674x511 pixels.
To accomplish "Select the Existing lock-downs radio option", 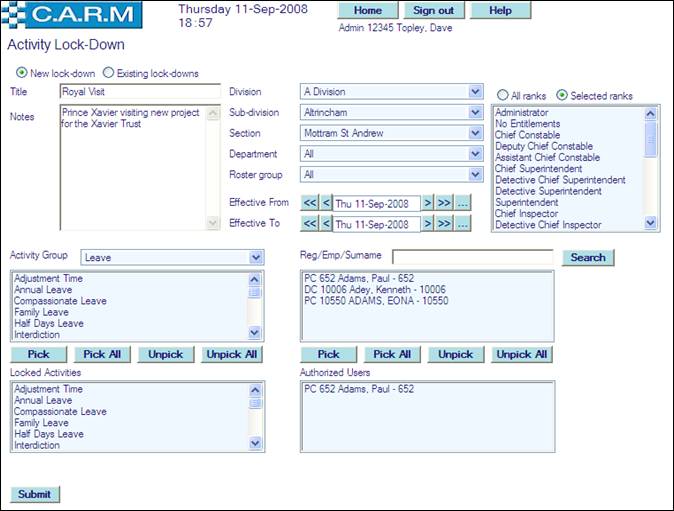I will [x=109, y=73].
